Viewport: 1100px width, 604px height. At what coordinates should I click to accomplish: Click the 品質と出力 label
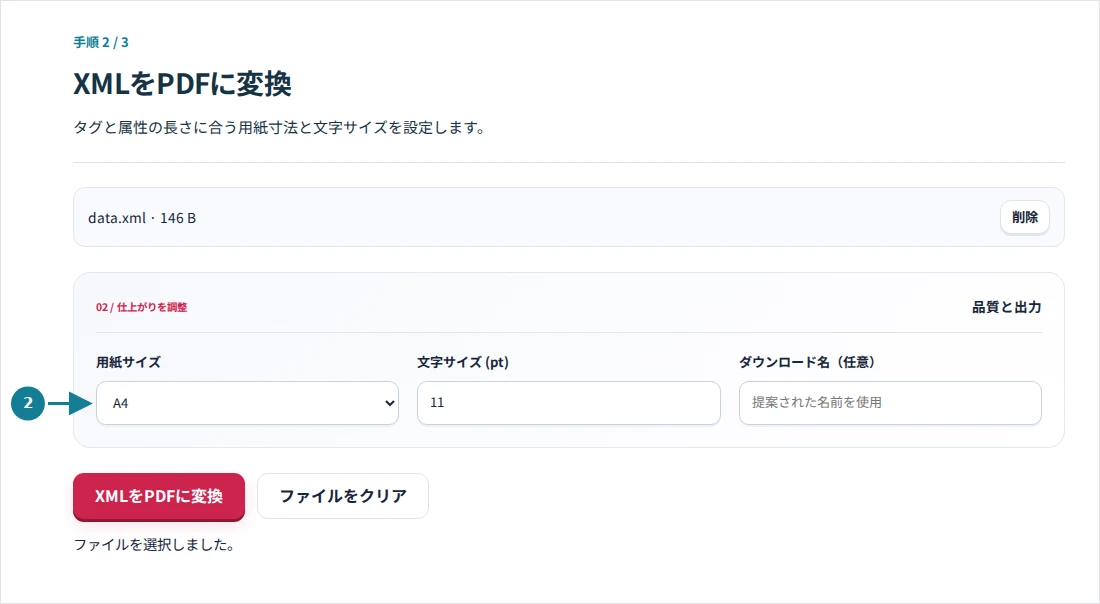pyautogui.click(x=1006, y=307)
